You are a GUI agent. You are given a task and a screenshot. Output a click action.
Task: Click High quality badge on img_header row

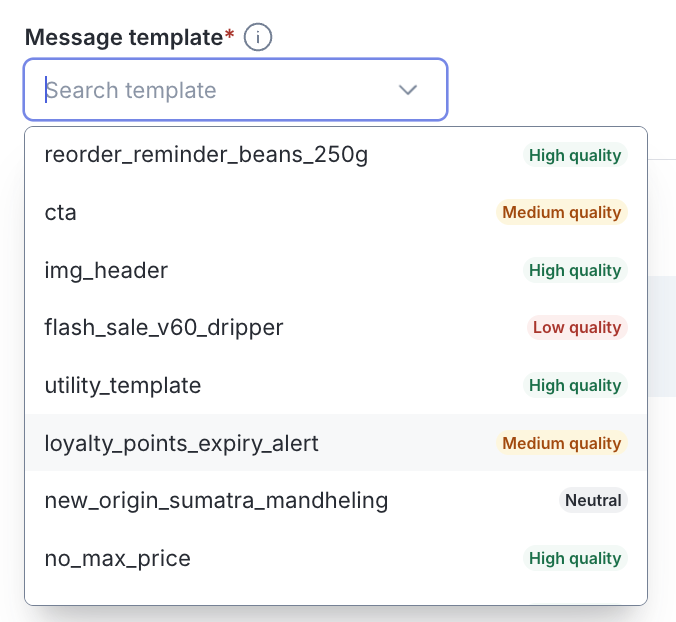click(575, 270)
